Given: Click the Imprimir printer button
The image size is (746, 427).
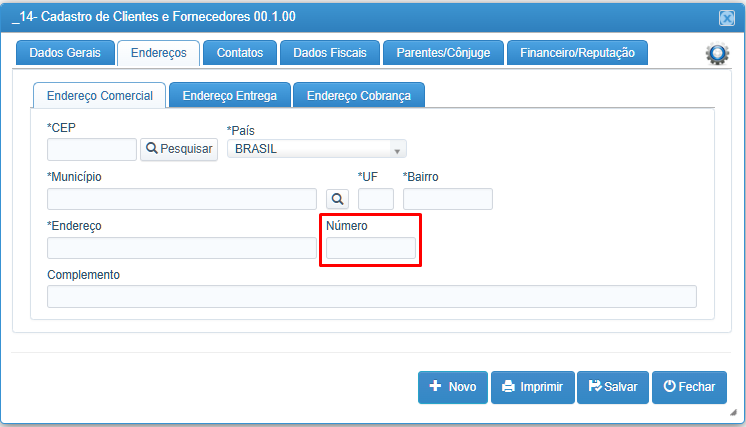Looking at the screenshot, I should click(533, 387).
